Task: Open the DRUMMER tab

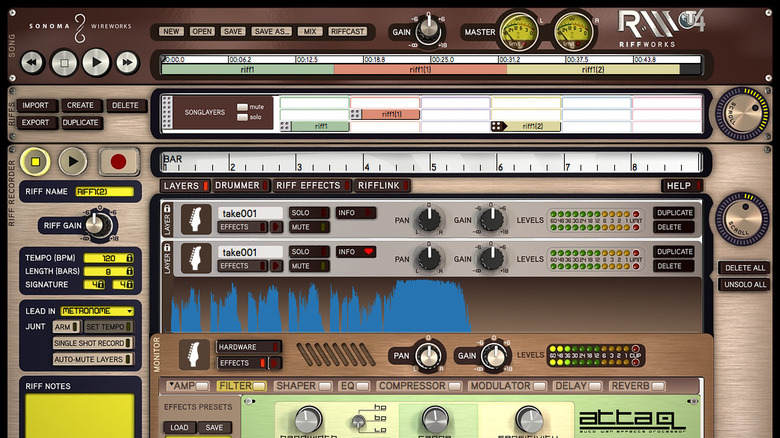Action: (x=241, y=186)
